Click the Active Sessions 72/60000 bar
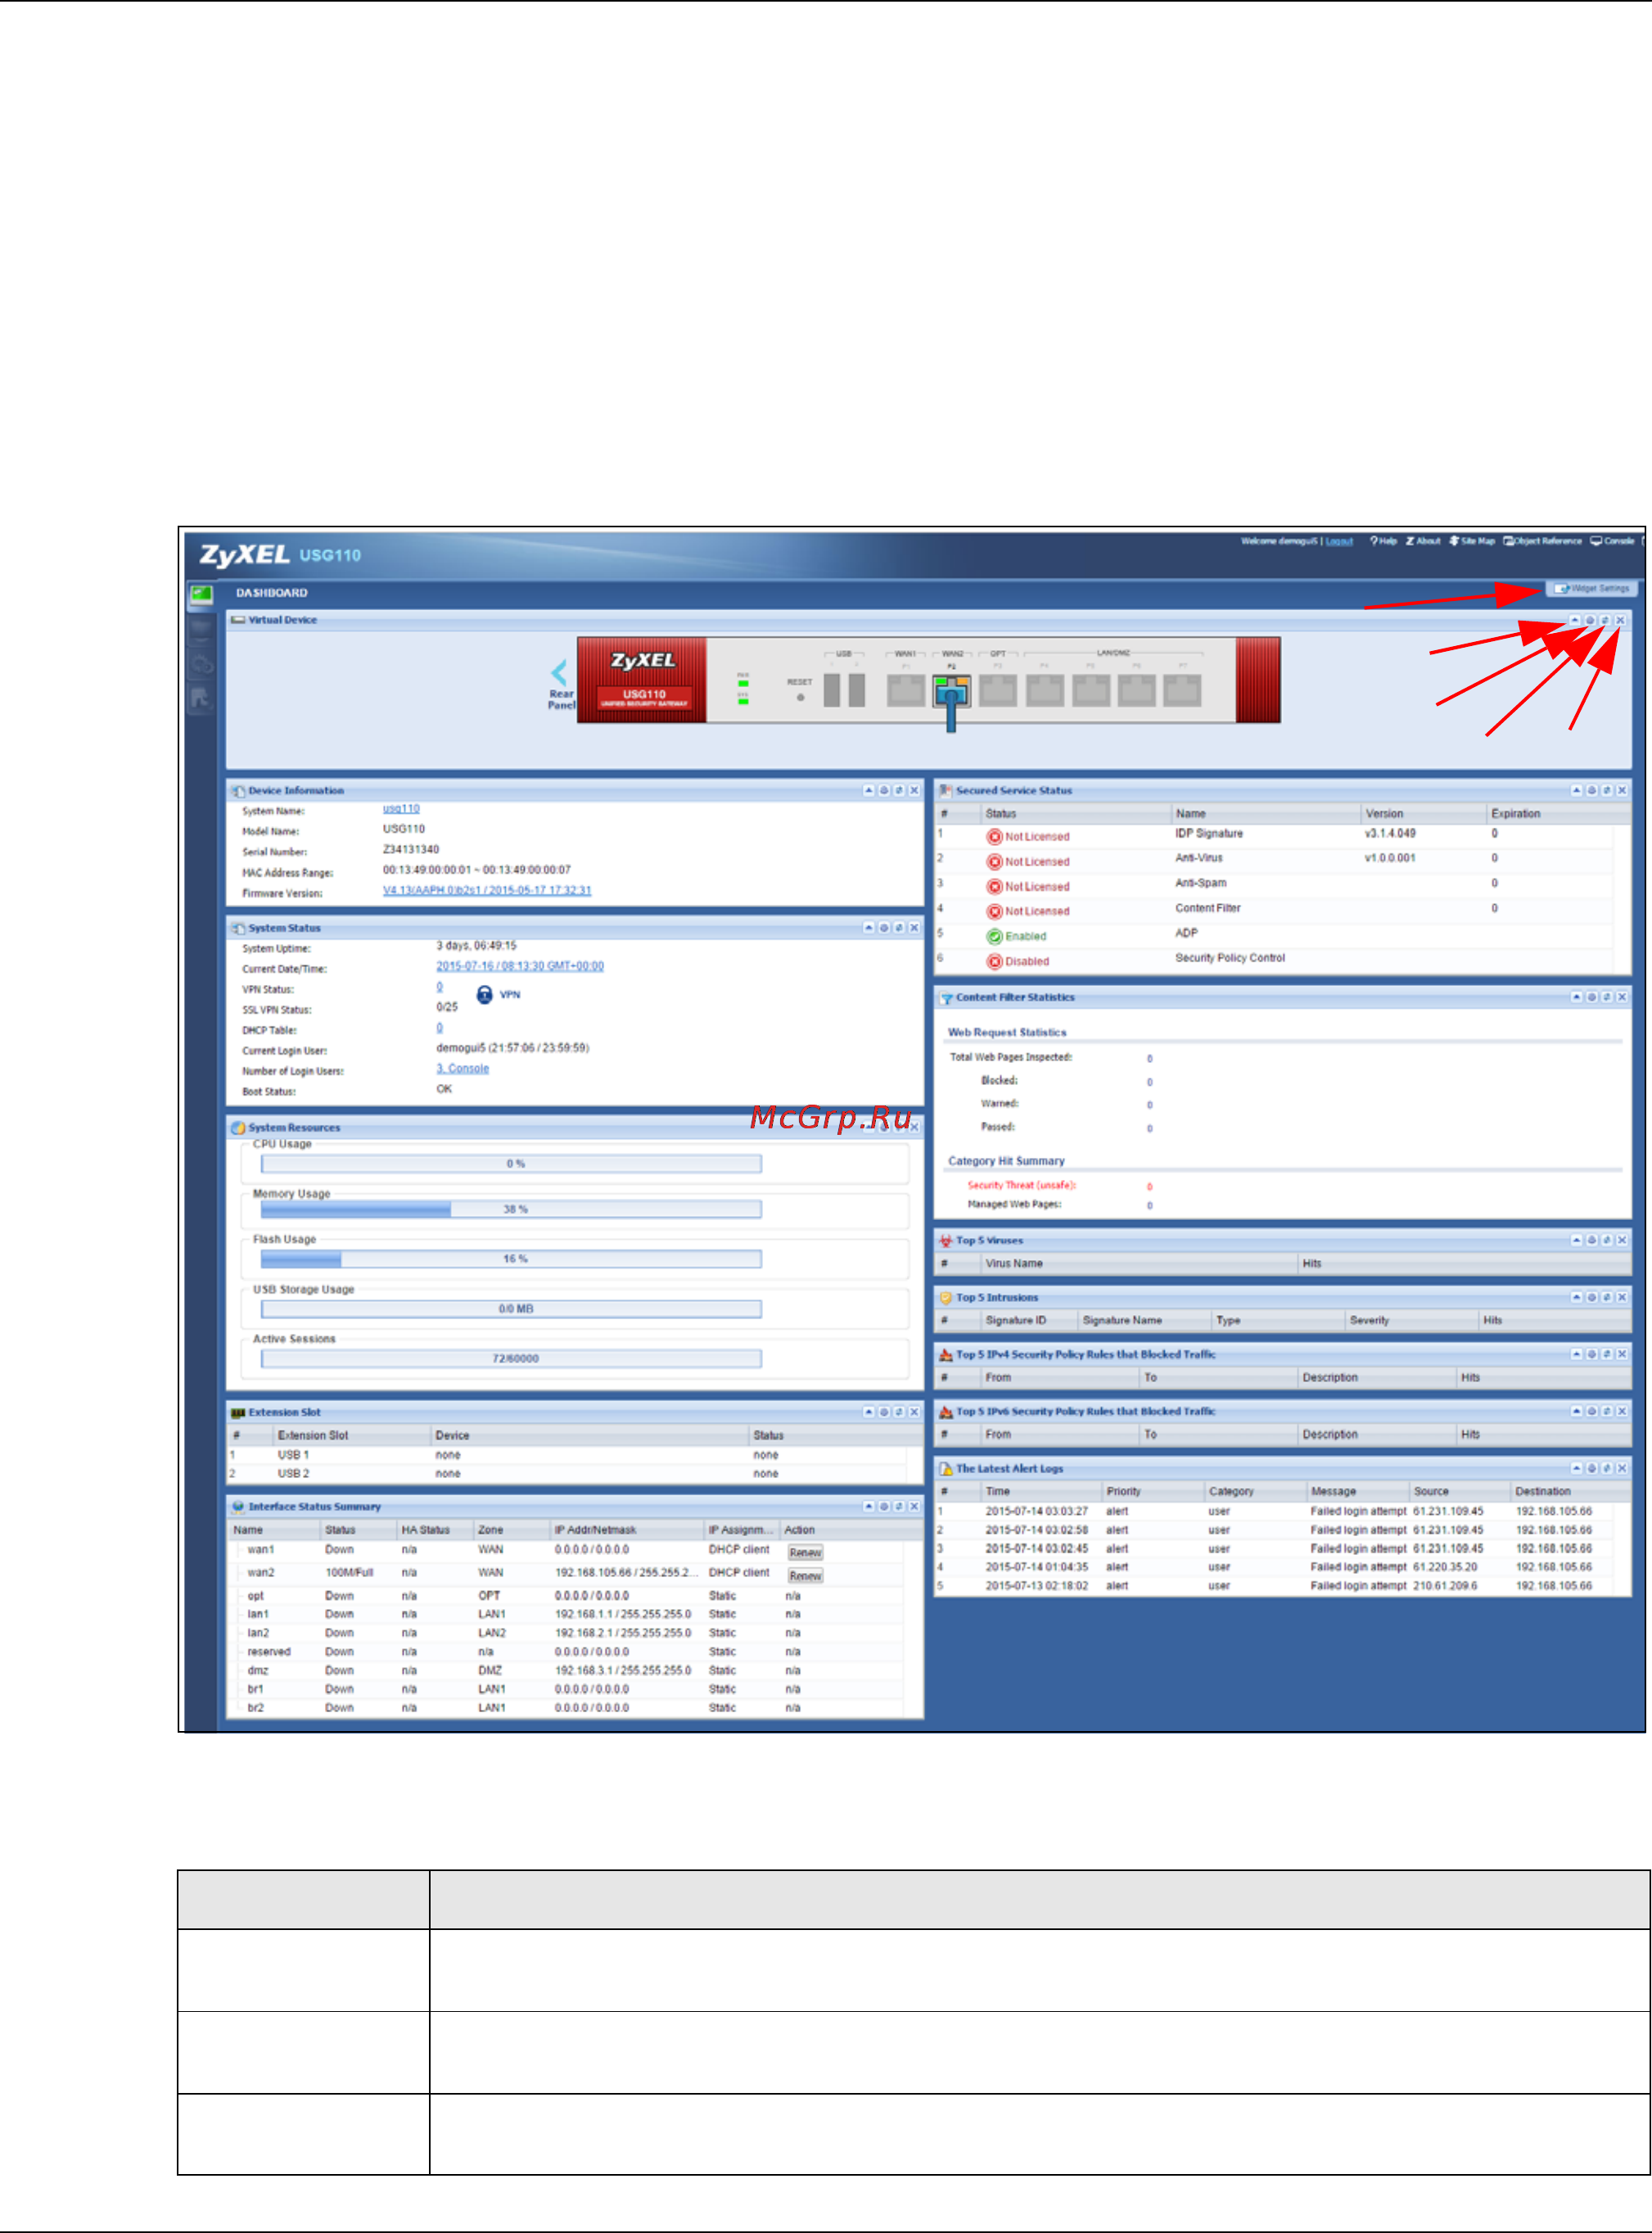This screenshot has height=2233, width=1652. 511,1358
